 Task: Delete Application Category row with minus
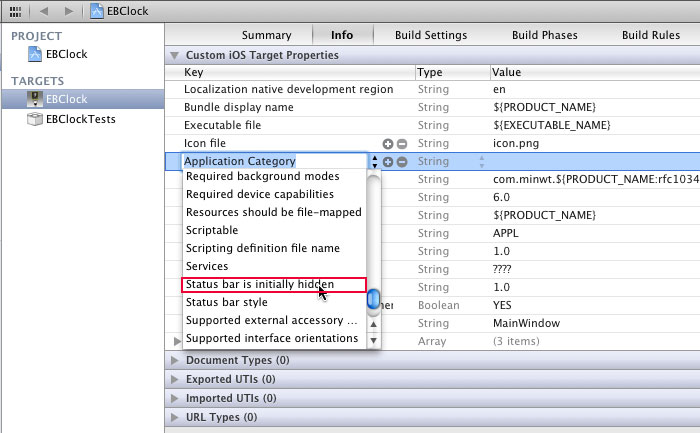click(402, 162)
